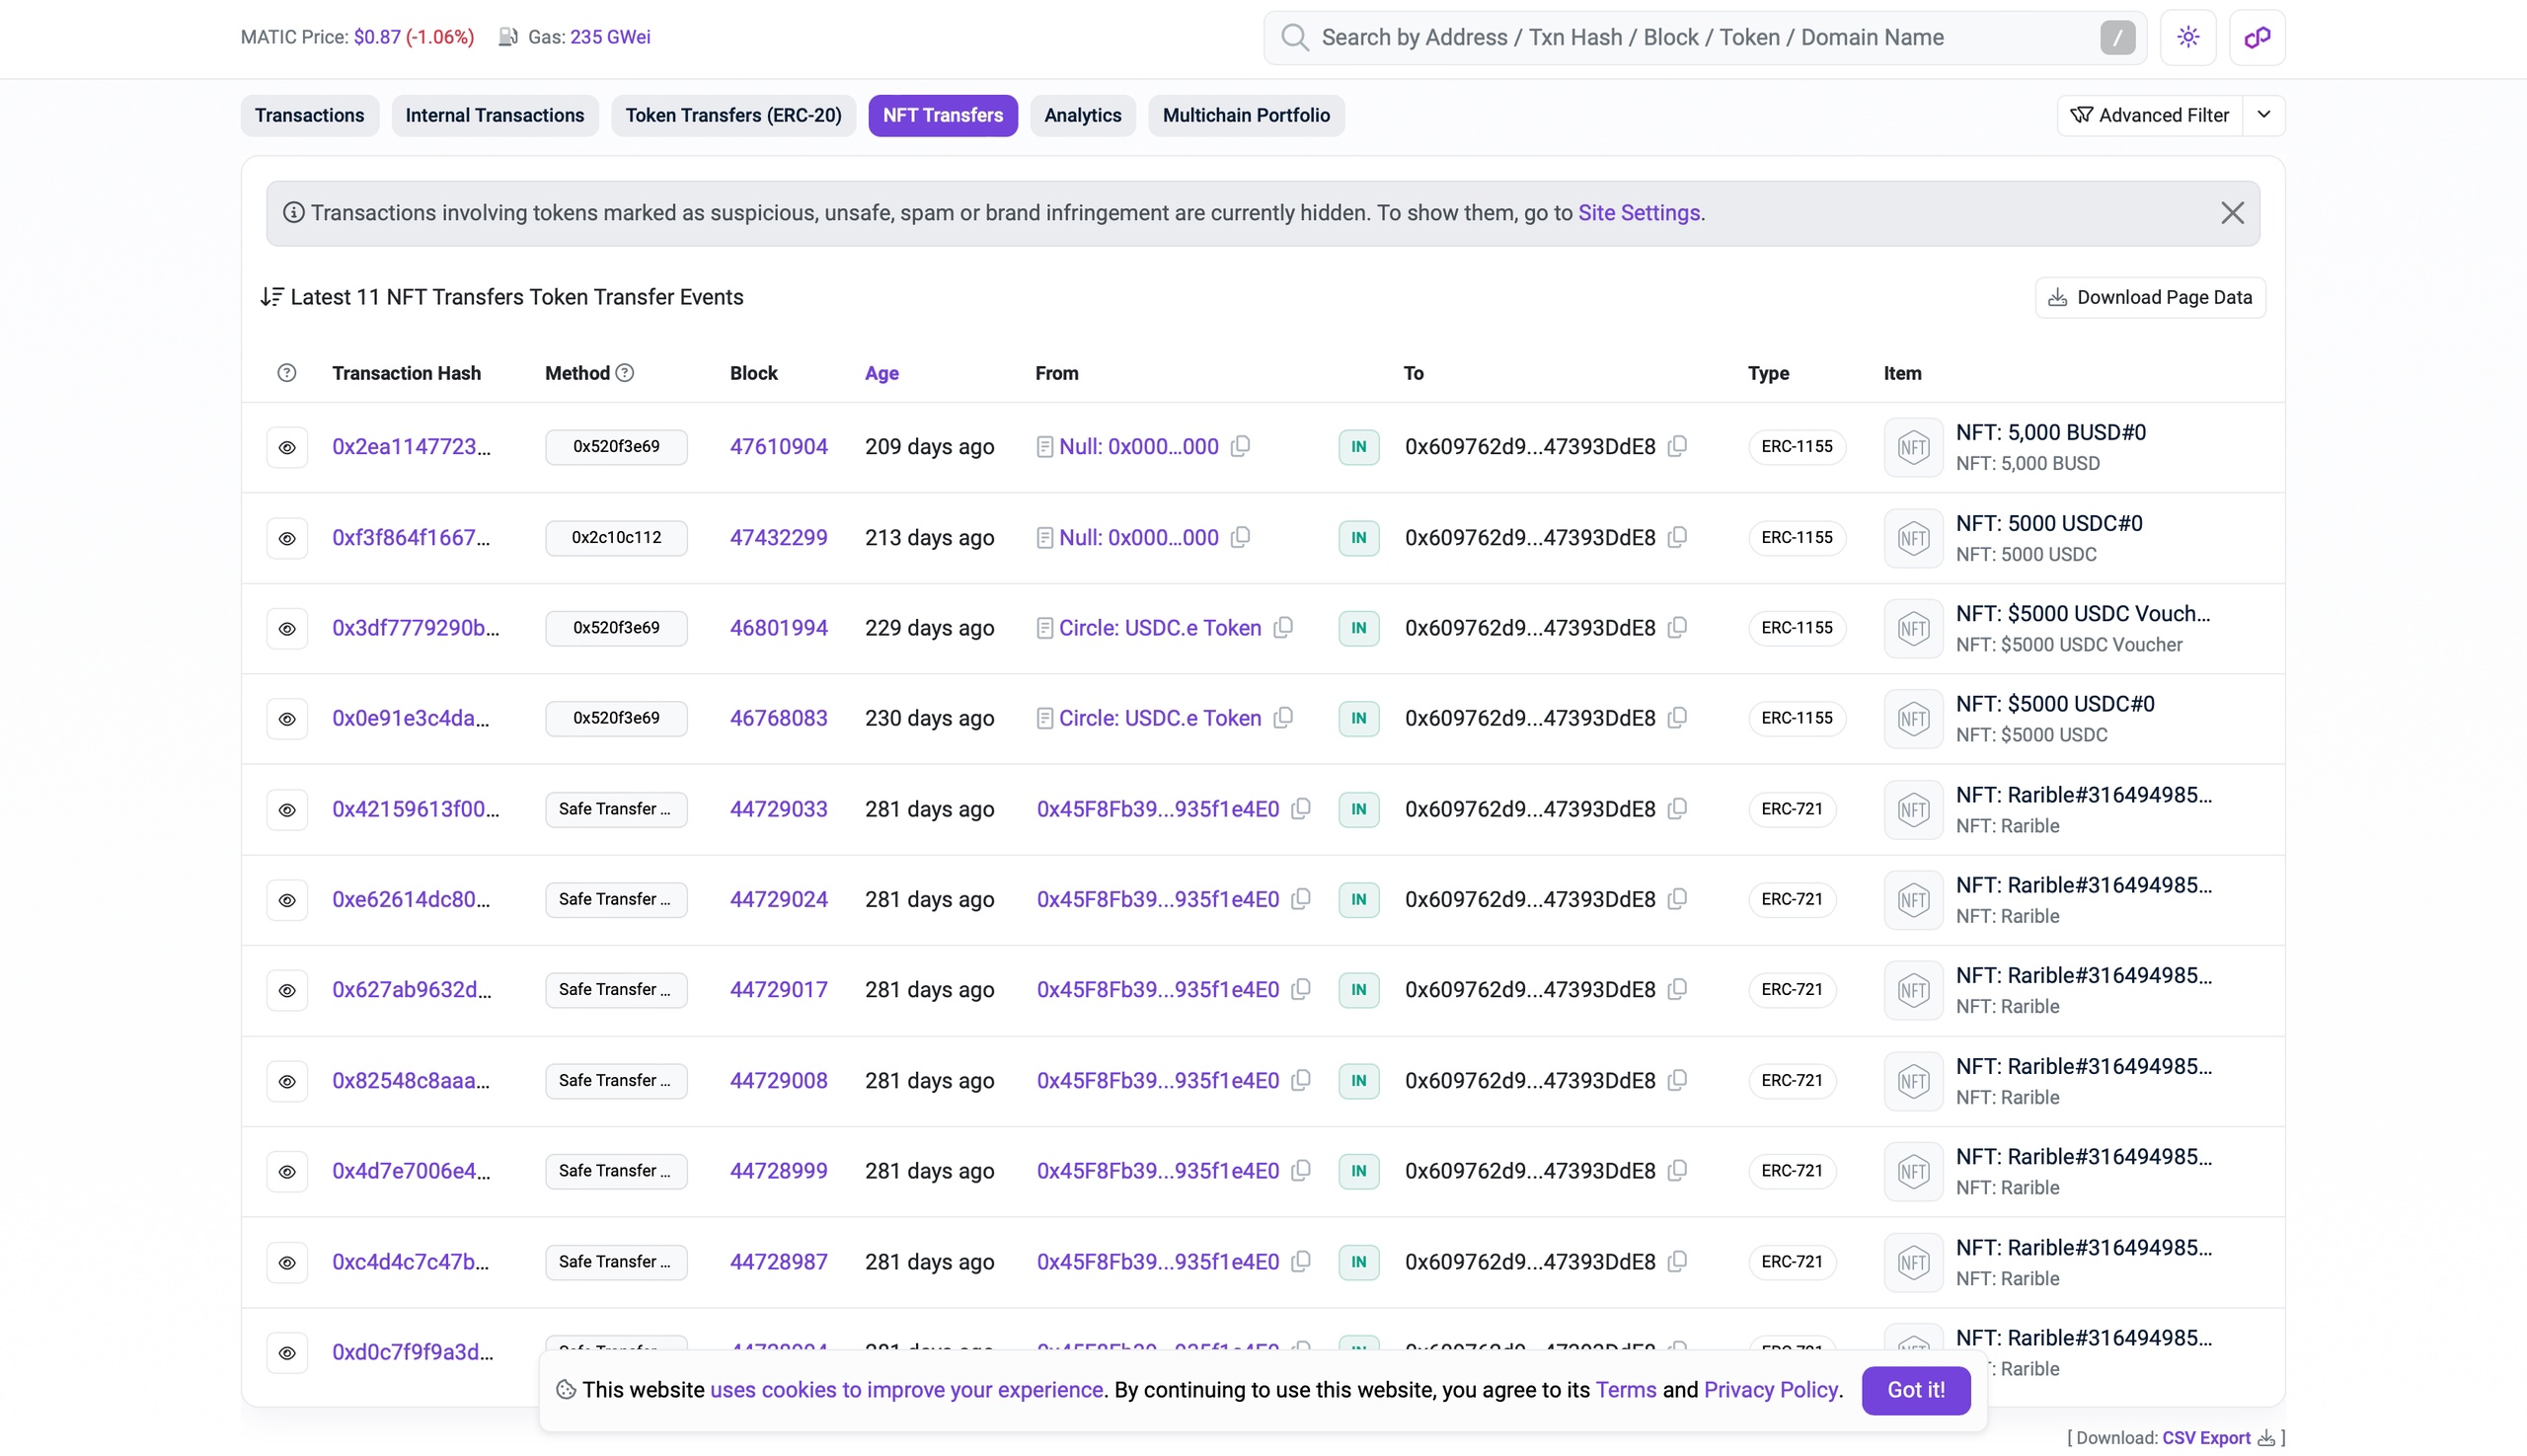
Task: Accept cookies with the Got it! button
Action: click(1915, 1390)
